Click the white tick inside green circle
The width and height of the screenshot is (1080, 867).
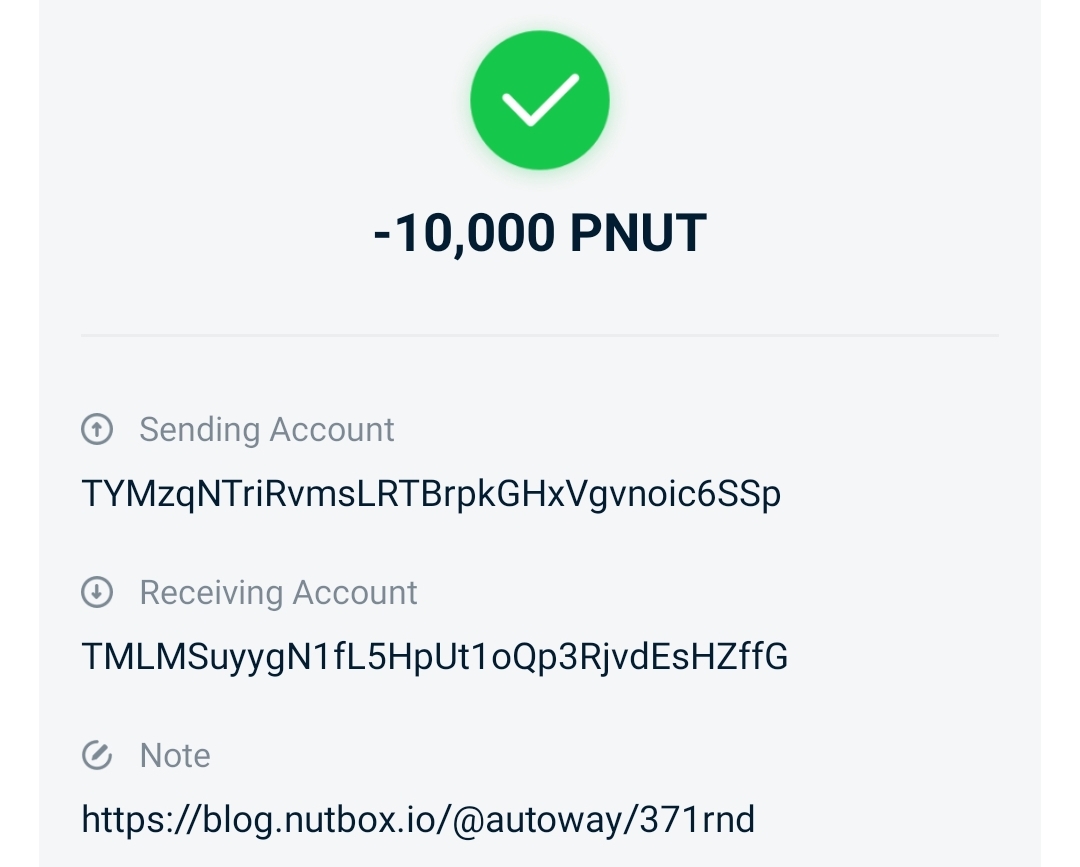pyautogui.click(x=540, y=100)
